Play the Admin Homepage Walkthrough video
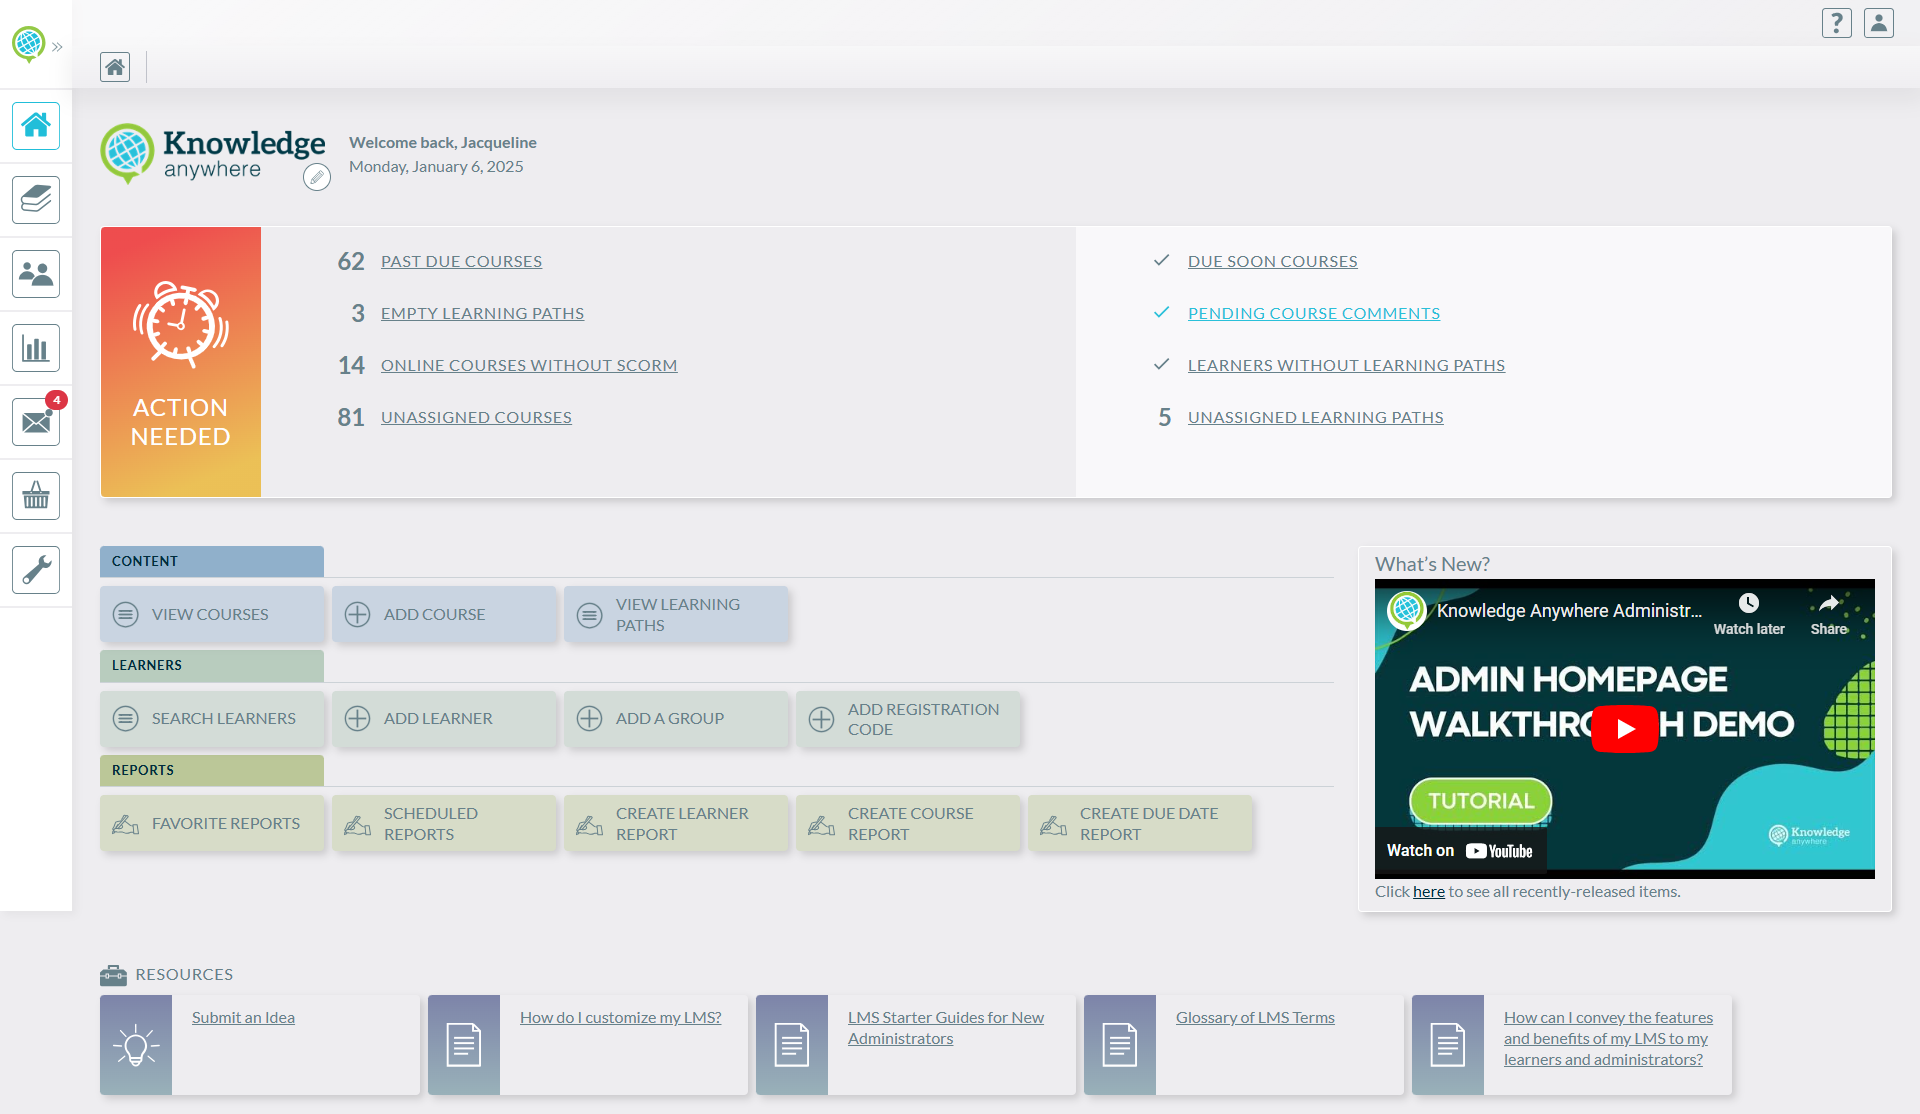This screenshot has height=1114, width=1920. (x=1624, y=728)
